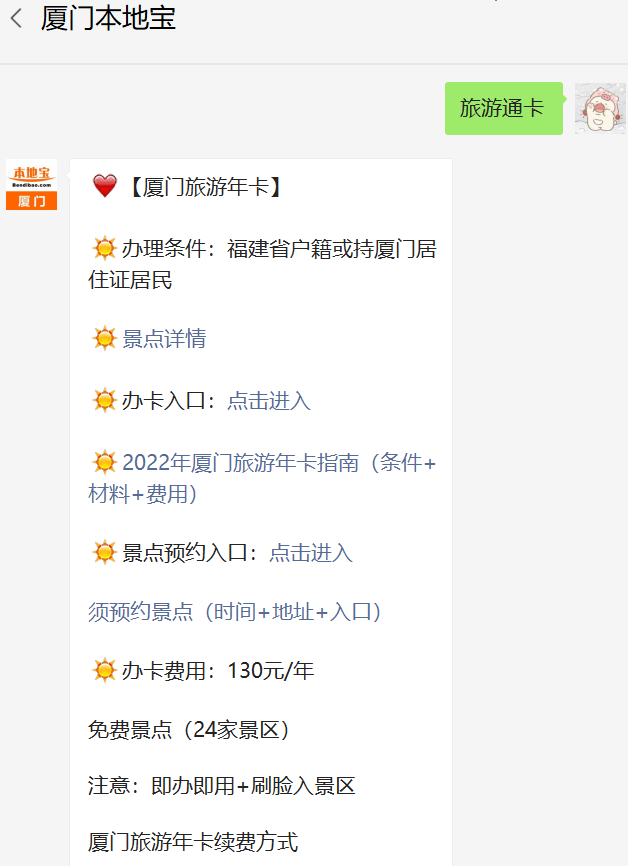Tap sun icon beside 2022年厦门旅游年卡指南

pos(104,462)
